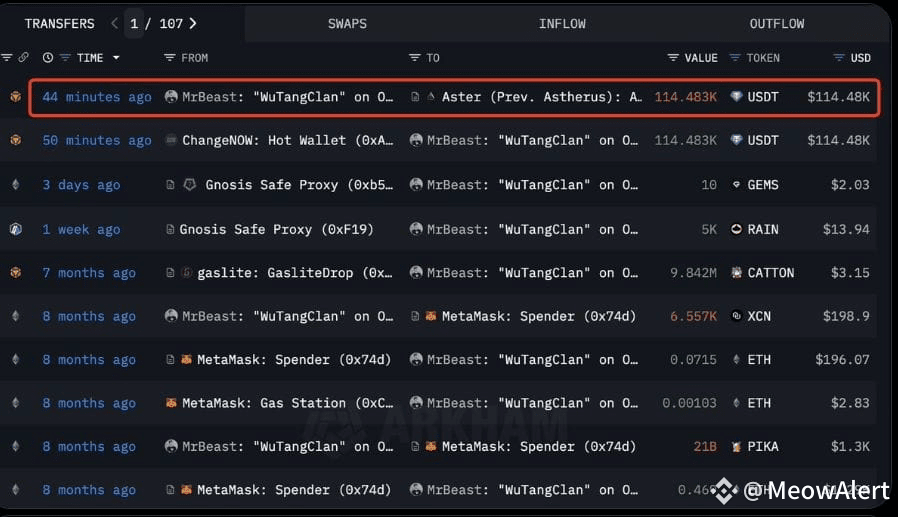The height and width of the screenshot is (517, 898).
Task: Select the 6.557K value cell
Action: pyautogui.click(x=693, y=316)
